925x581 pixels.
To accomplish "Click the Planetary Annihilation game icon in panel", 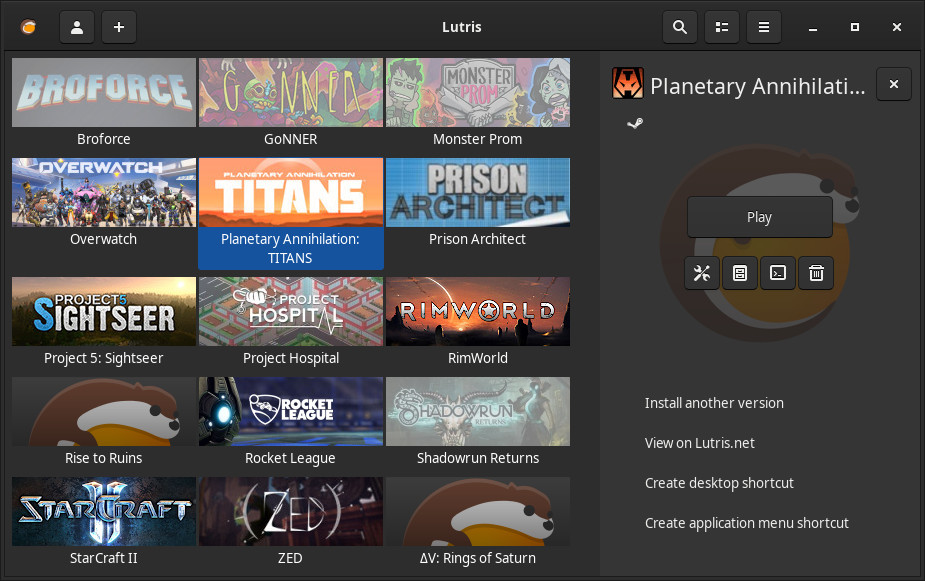I will [x=628, y=83].
